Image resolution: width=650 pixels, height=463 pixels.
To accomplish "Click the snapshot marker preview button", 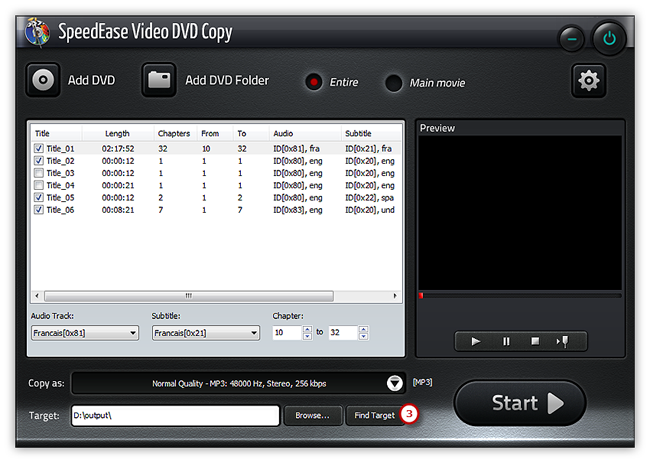I will [x=563, y=341].
